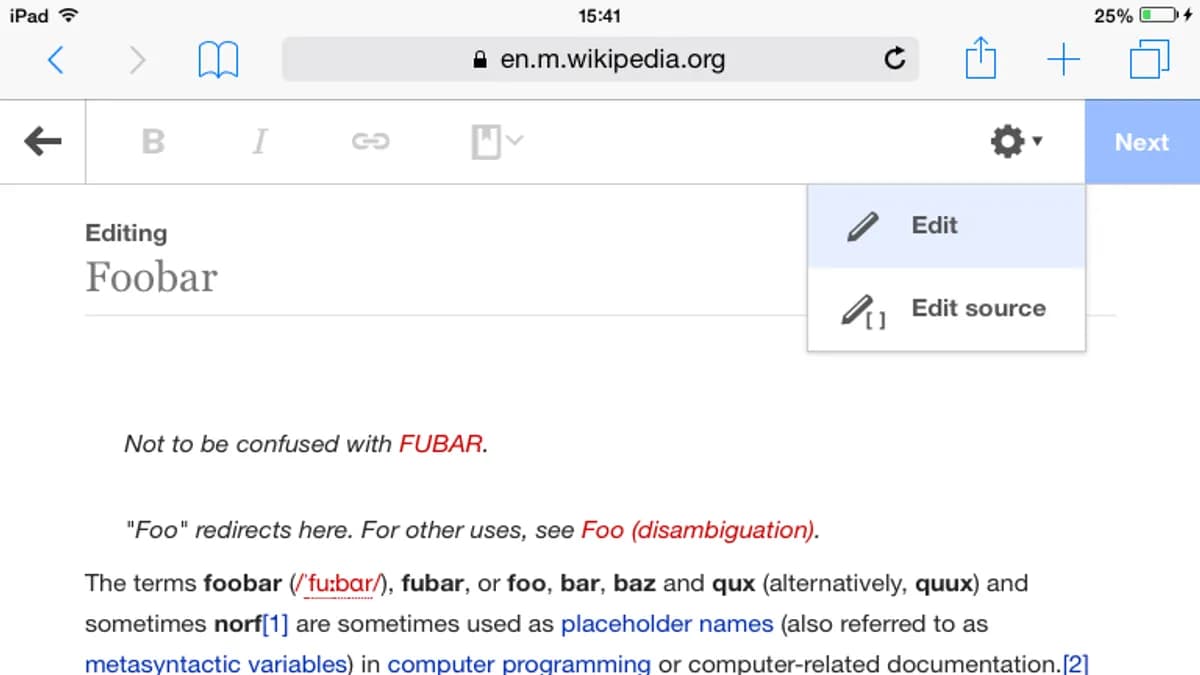Insert a link using chain icon
This screenshot has height=675, width=1200.
point(369,142)
